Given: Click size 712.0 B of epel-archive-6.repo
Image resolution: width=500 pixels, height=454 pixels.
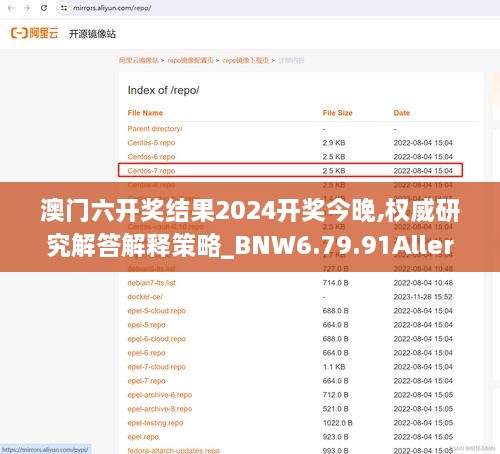Looking at the screenshot, I should click(335, 395).
